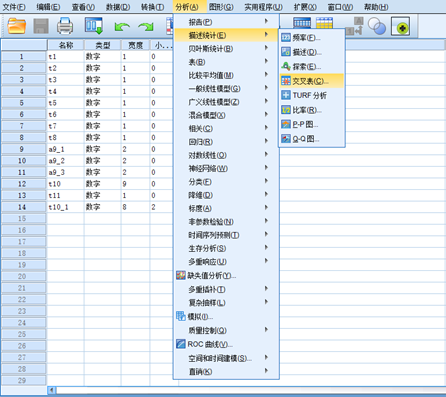Click the name cell t10

66,184
